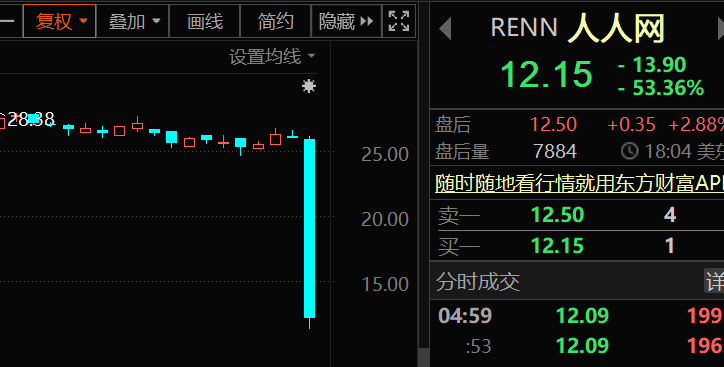Click 隐藏 to hide the side panel

[x=346, y=21]
